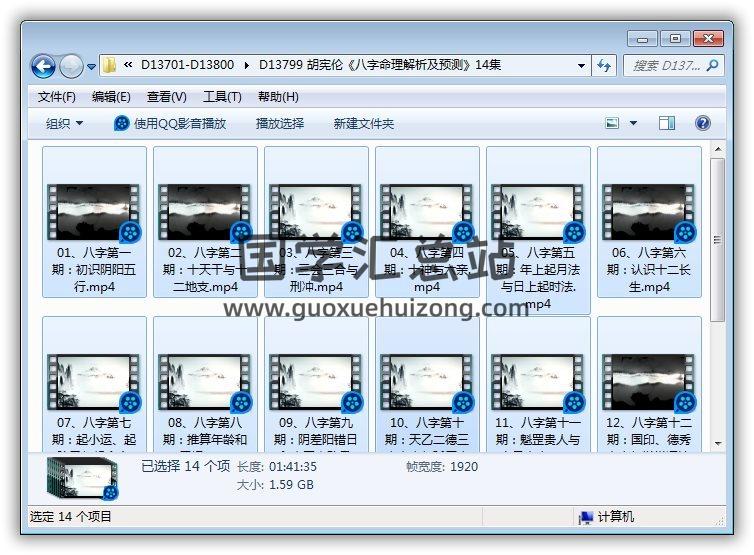Click the D13701-D13800 breadcrumb folder
The image size is (754, 555).
(x=187, y=65)
